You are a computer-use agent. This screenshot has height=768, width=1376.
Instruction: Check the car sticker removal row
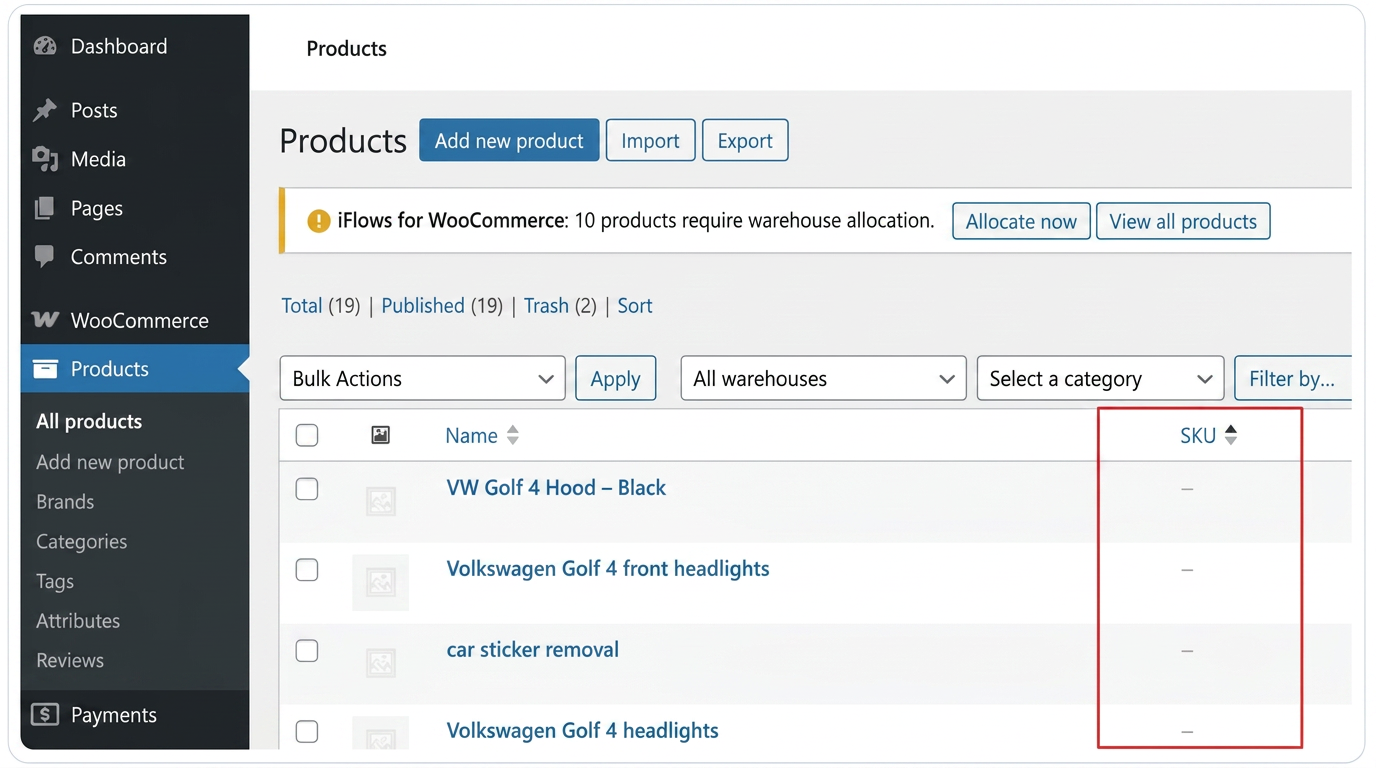(307, 651)
